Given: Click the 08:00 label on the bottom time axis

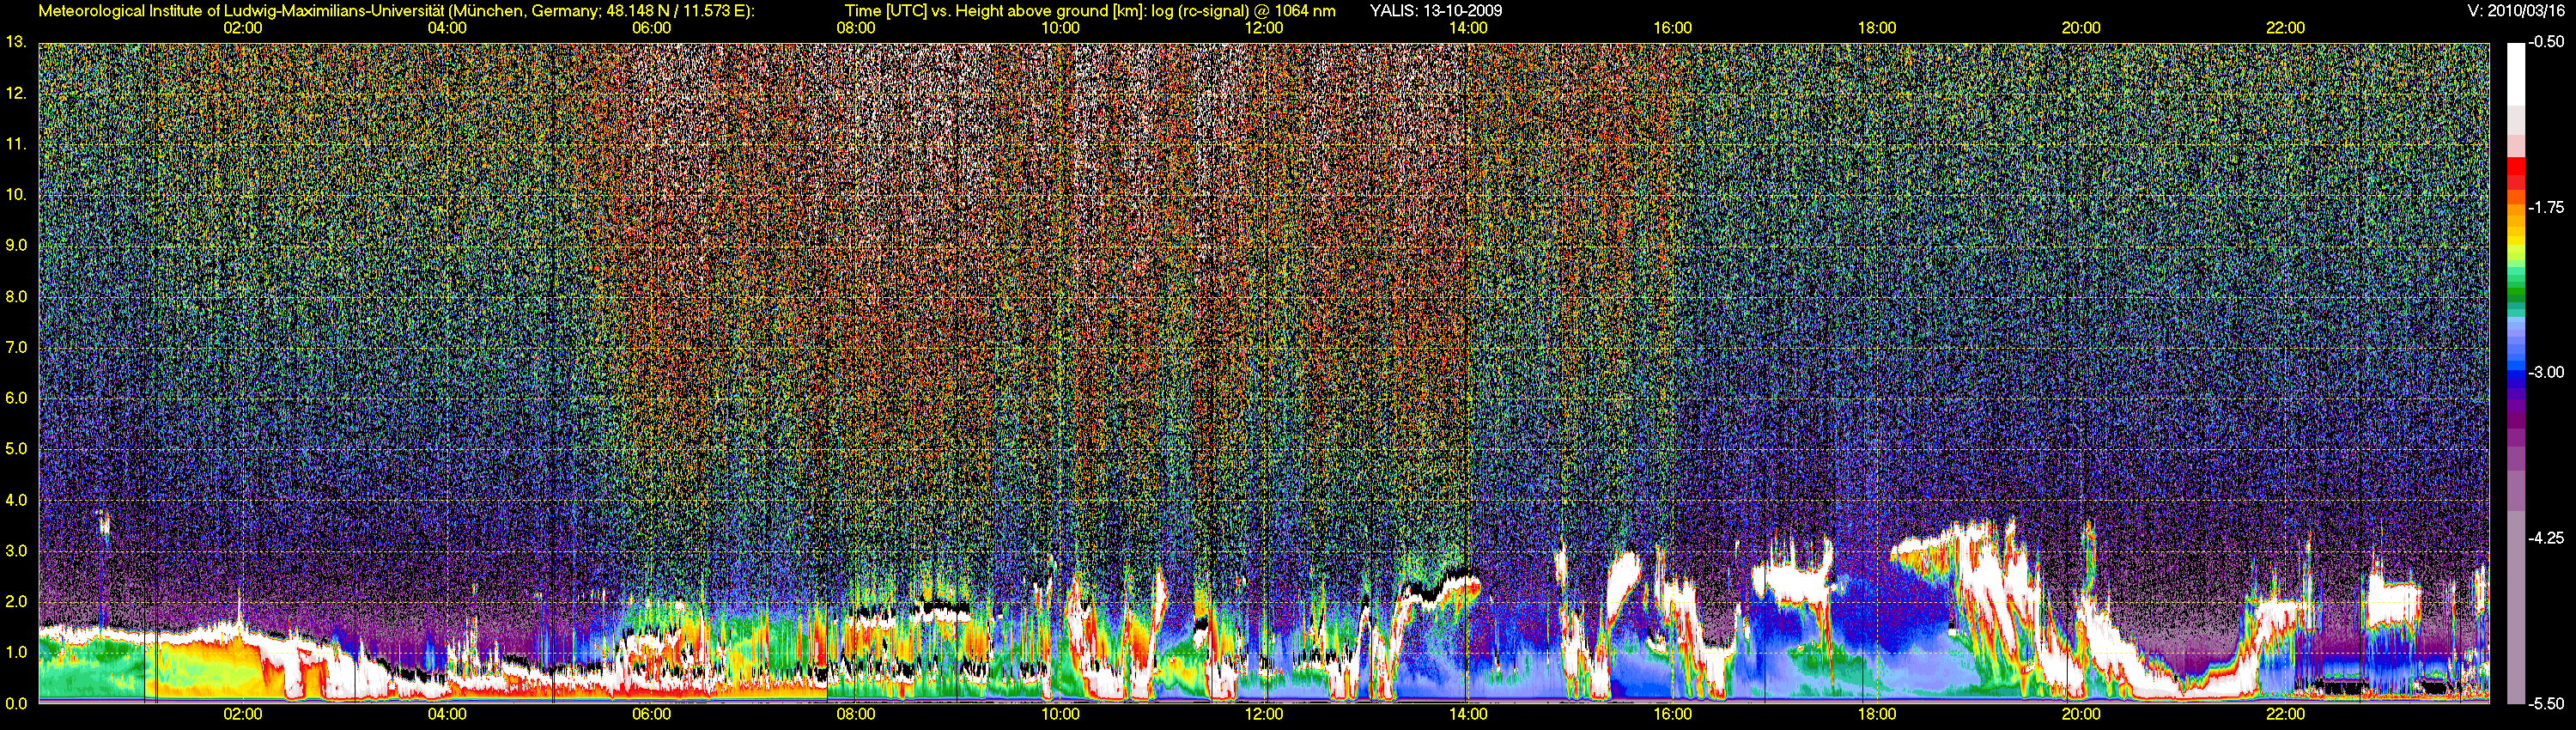Looking at the screenshot, I should pos(856,714).
